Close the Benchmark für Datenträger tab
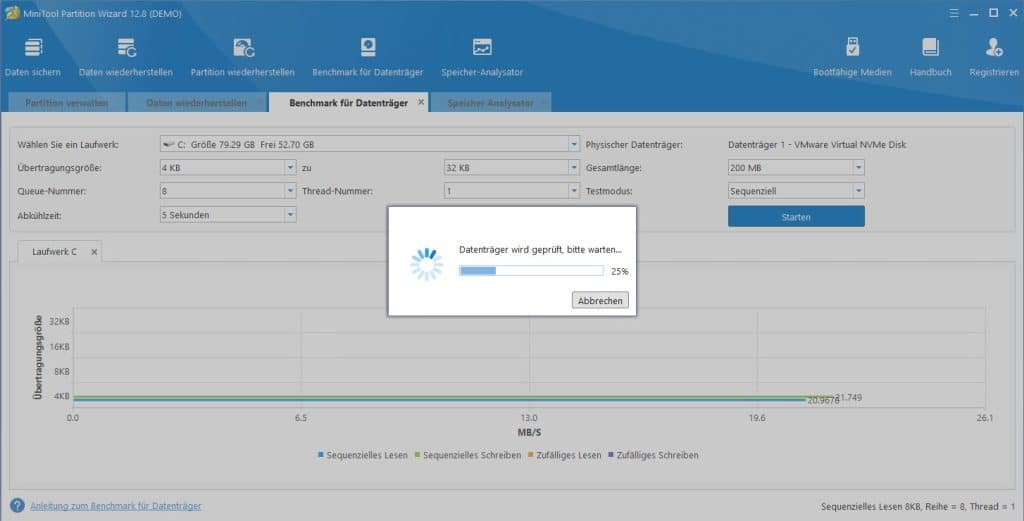This screenshot has height=521, width=1024. [x=421, y=102]
